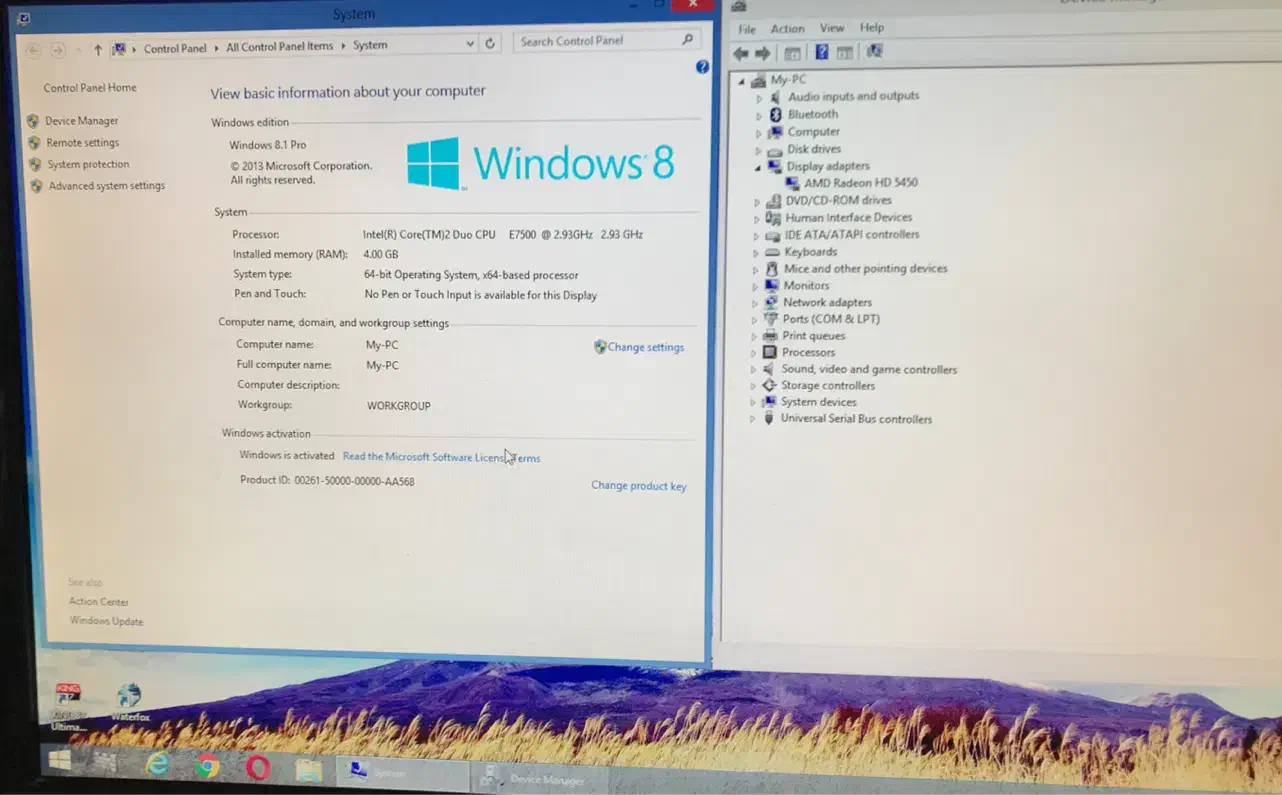Open System protection from the sidebar
This screenshot has height=795, width=1282.
tap(88, 165)
